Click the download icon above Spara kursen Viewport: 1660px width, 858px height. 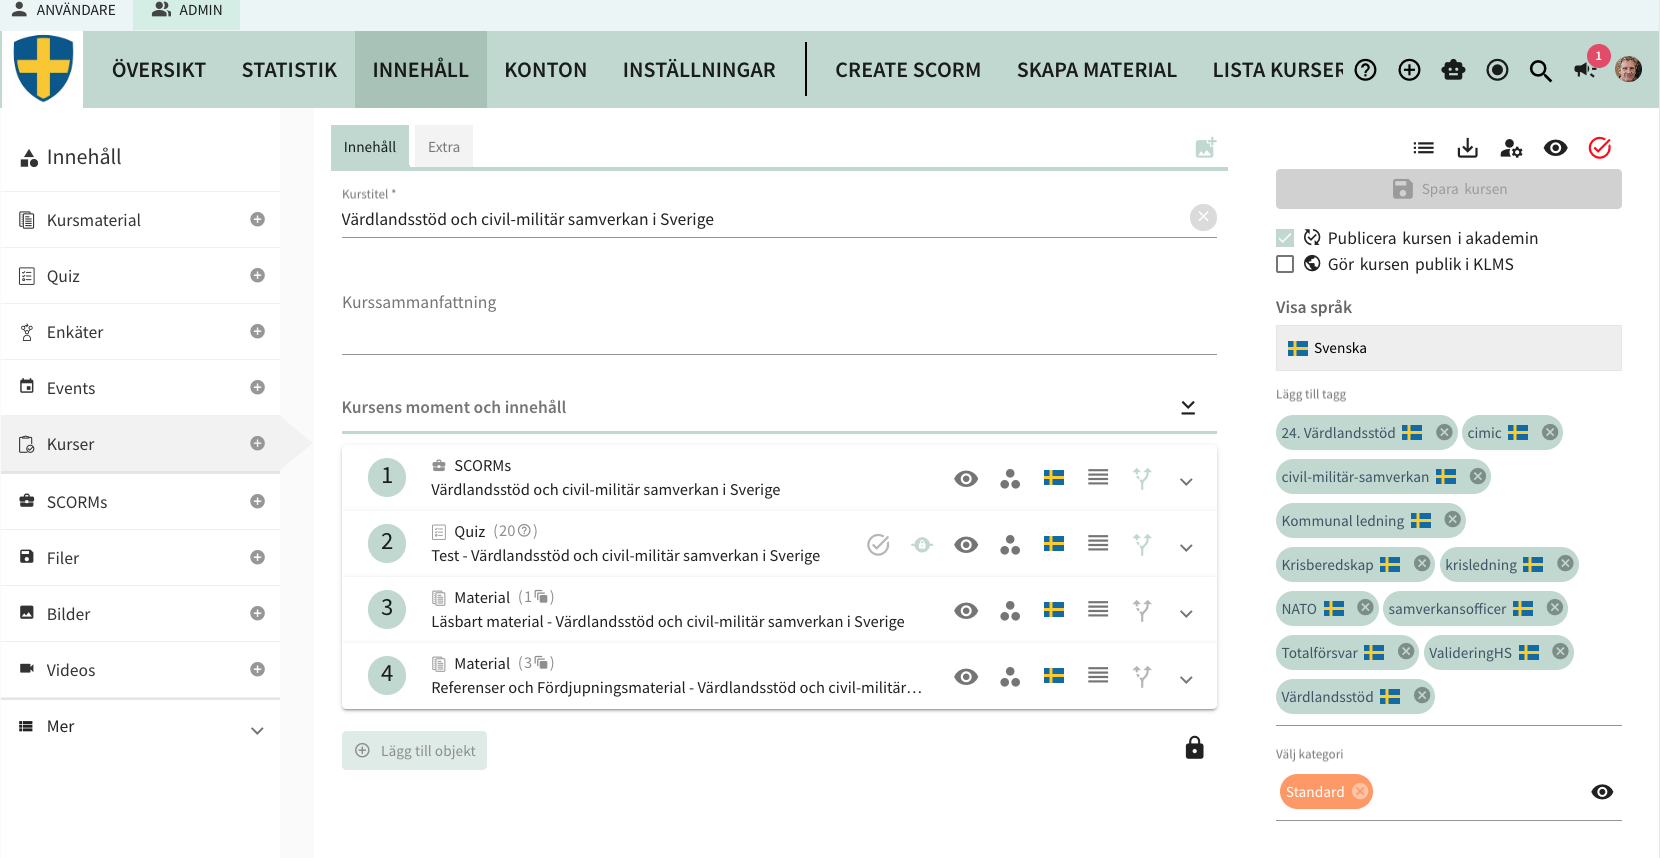[1467, 148]
